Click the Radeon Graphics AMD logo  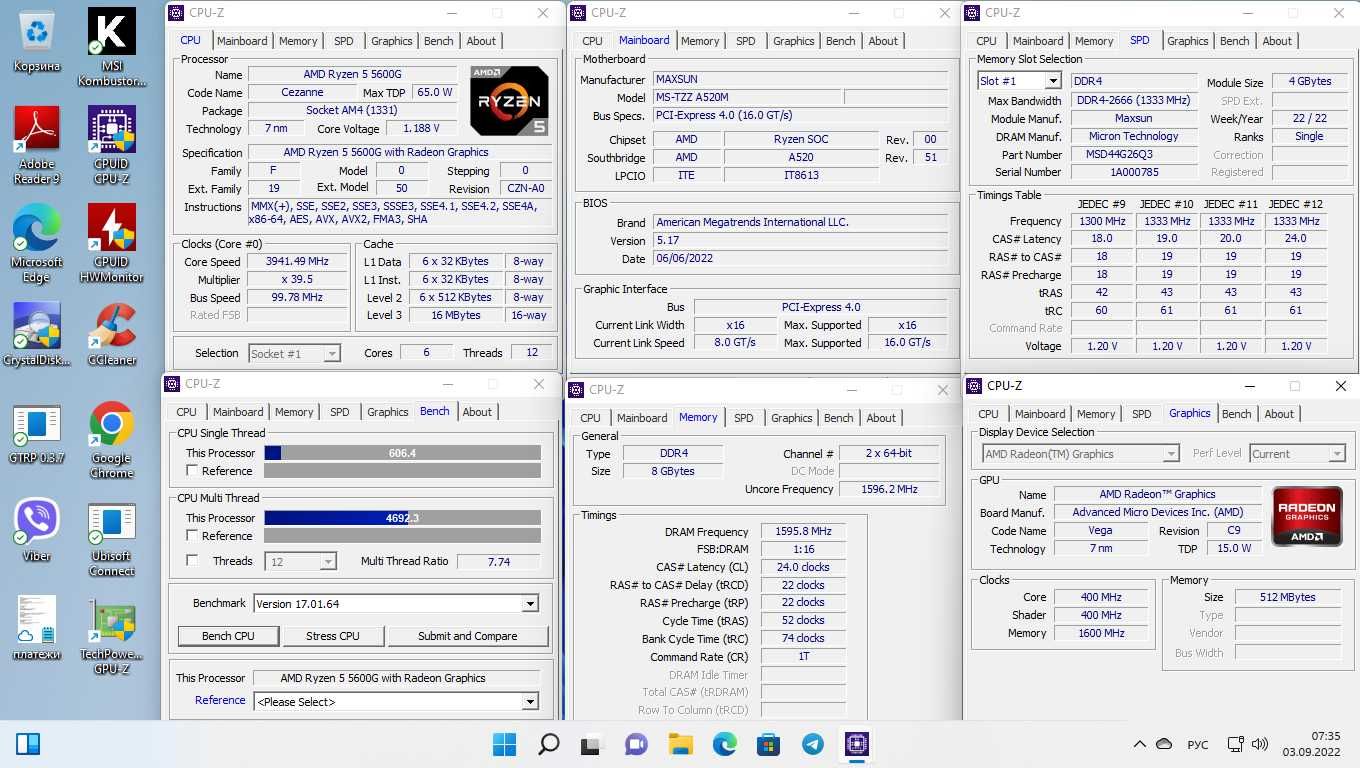[1306, 516]
